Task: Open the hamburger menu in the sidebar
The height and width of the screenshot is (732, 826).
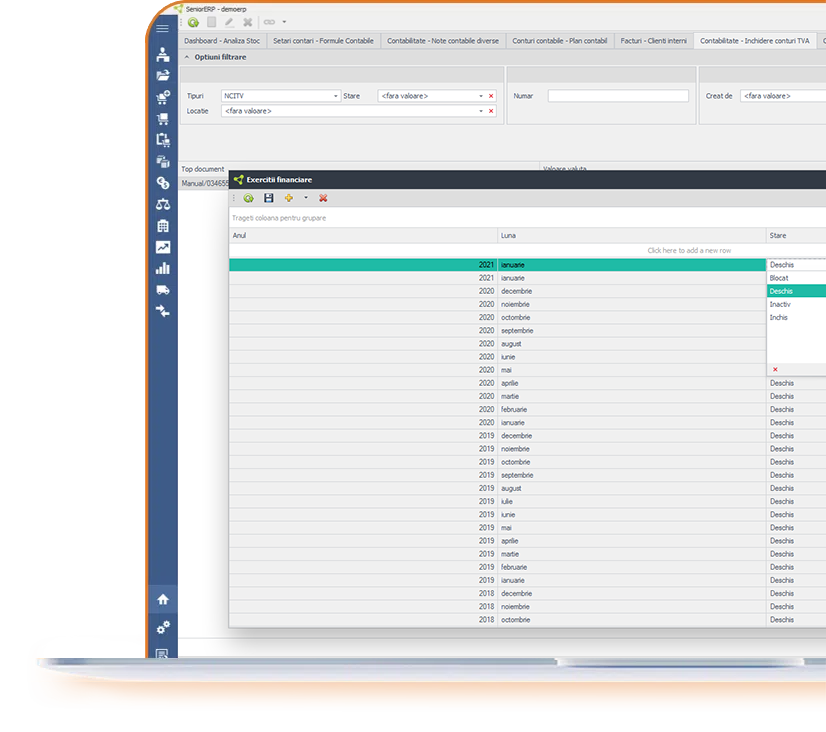Action: [x=163, y=29]
